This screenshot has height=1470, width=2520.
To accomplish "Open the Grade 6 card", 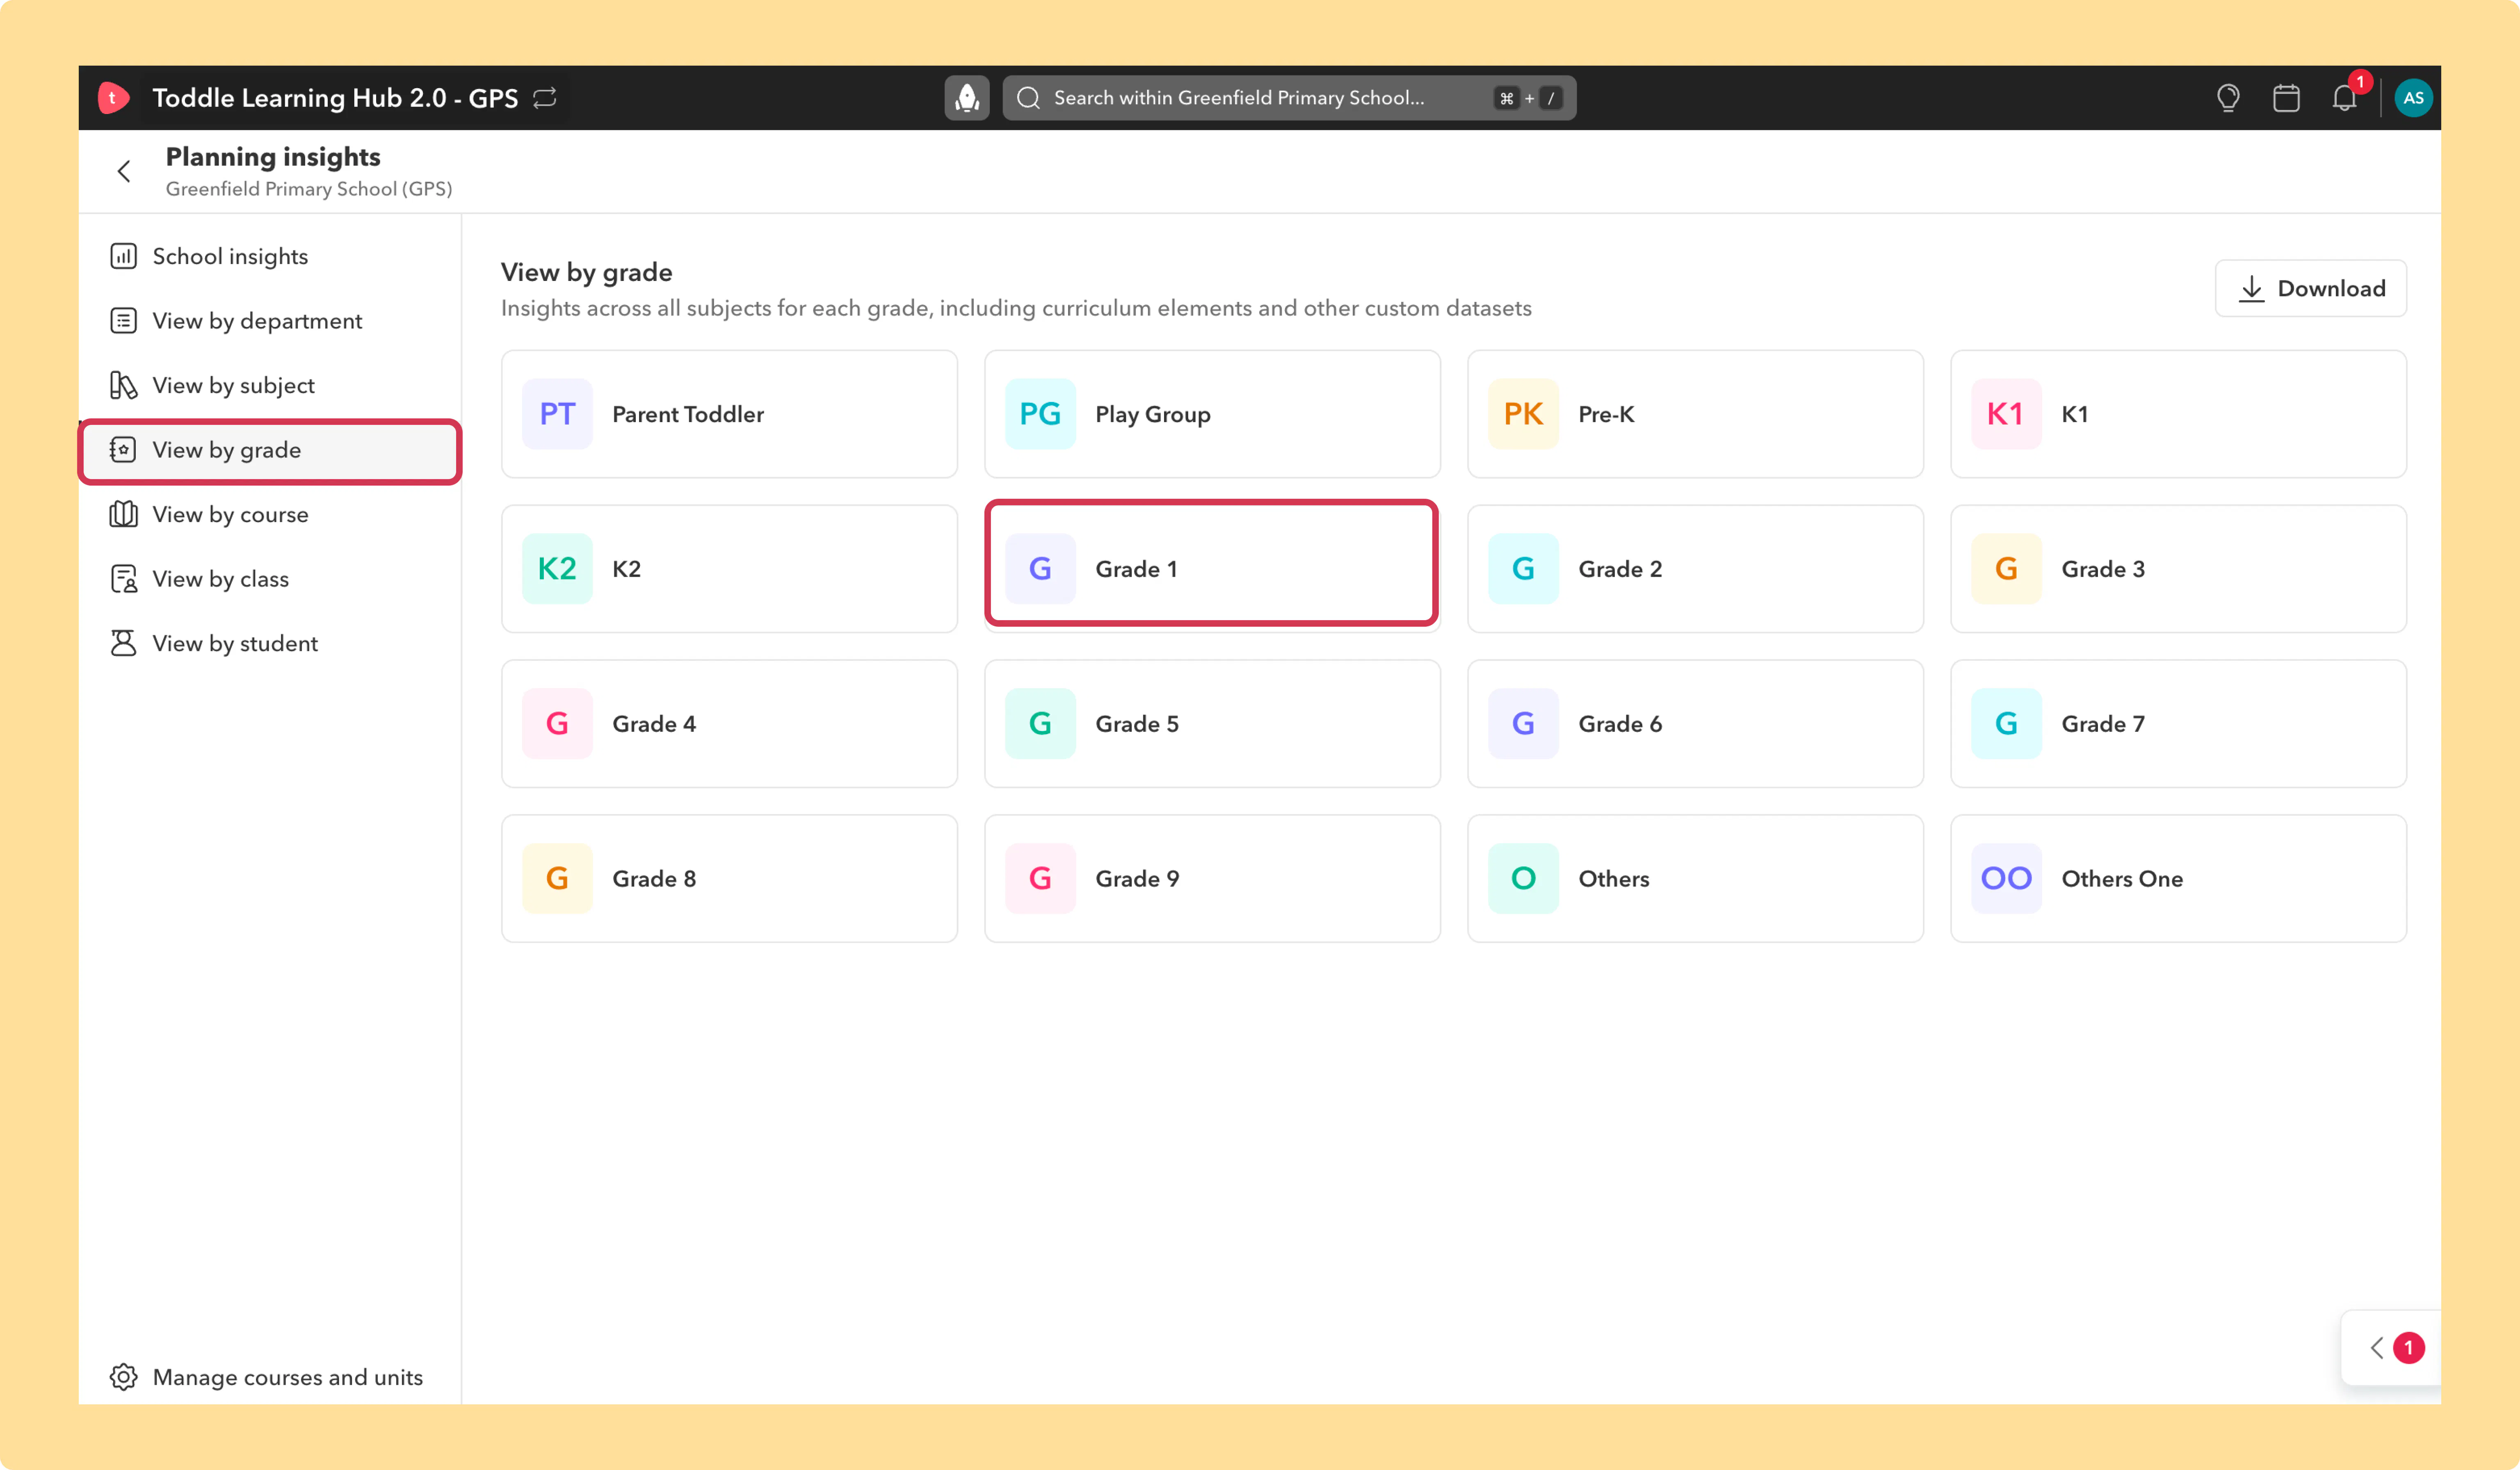I will point(1695,723).
